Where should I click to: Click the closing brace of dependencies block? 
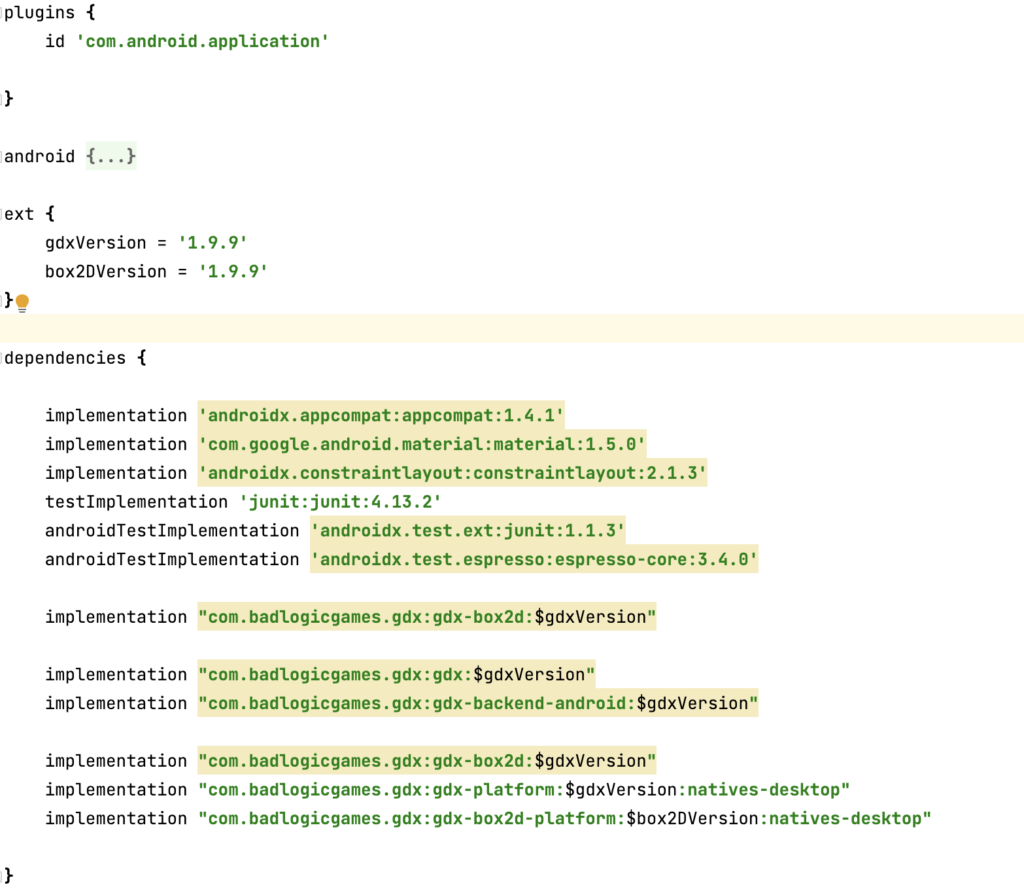[8, 875]
